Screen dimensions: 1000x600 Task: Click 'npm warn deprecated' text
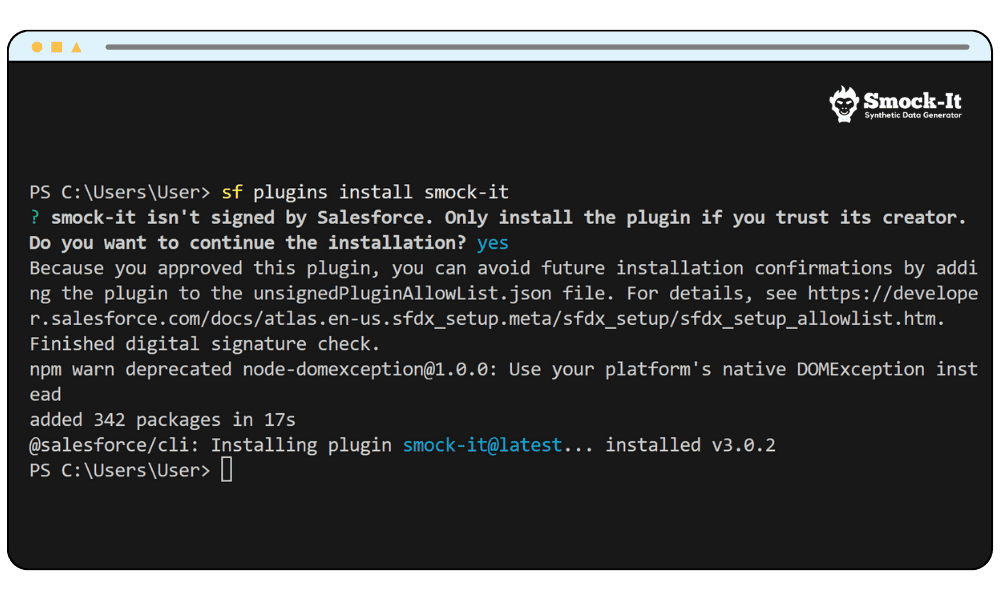tap(131, 369)
